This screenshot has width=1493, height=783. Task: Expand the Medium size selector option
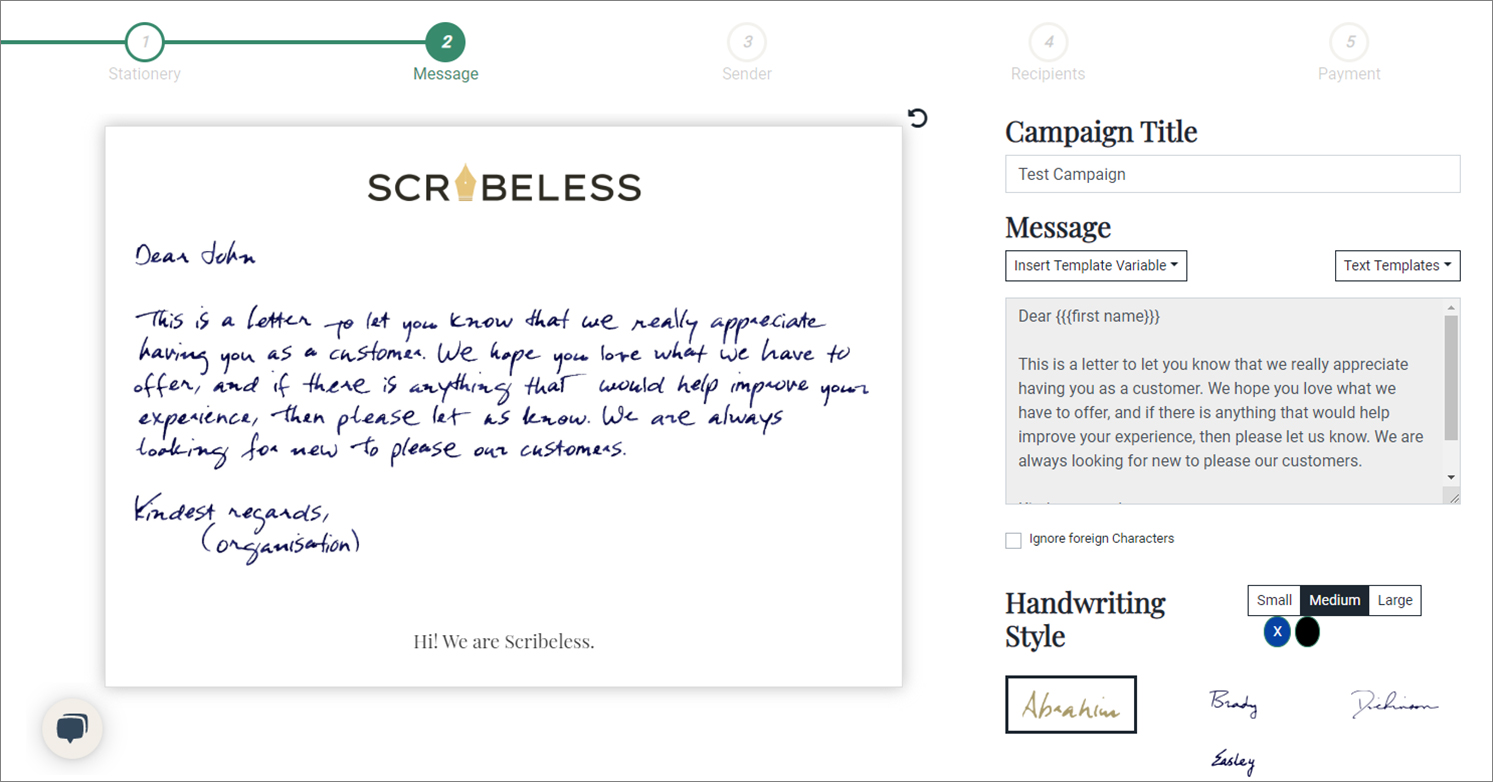point(1334,600)
